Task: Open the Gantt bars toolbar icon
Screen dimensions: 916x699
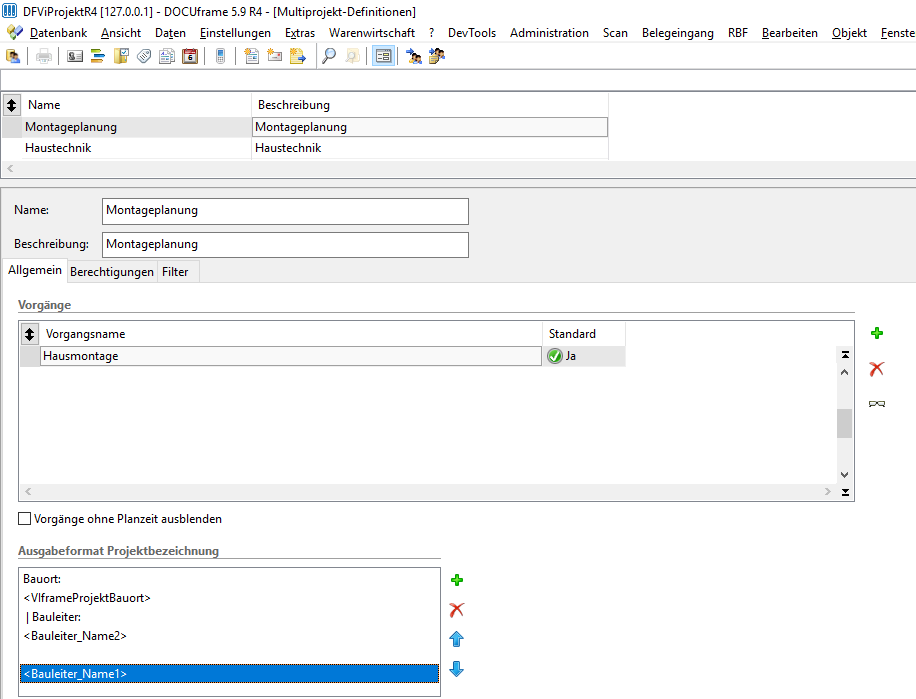Action: click(x=98, y=56)
